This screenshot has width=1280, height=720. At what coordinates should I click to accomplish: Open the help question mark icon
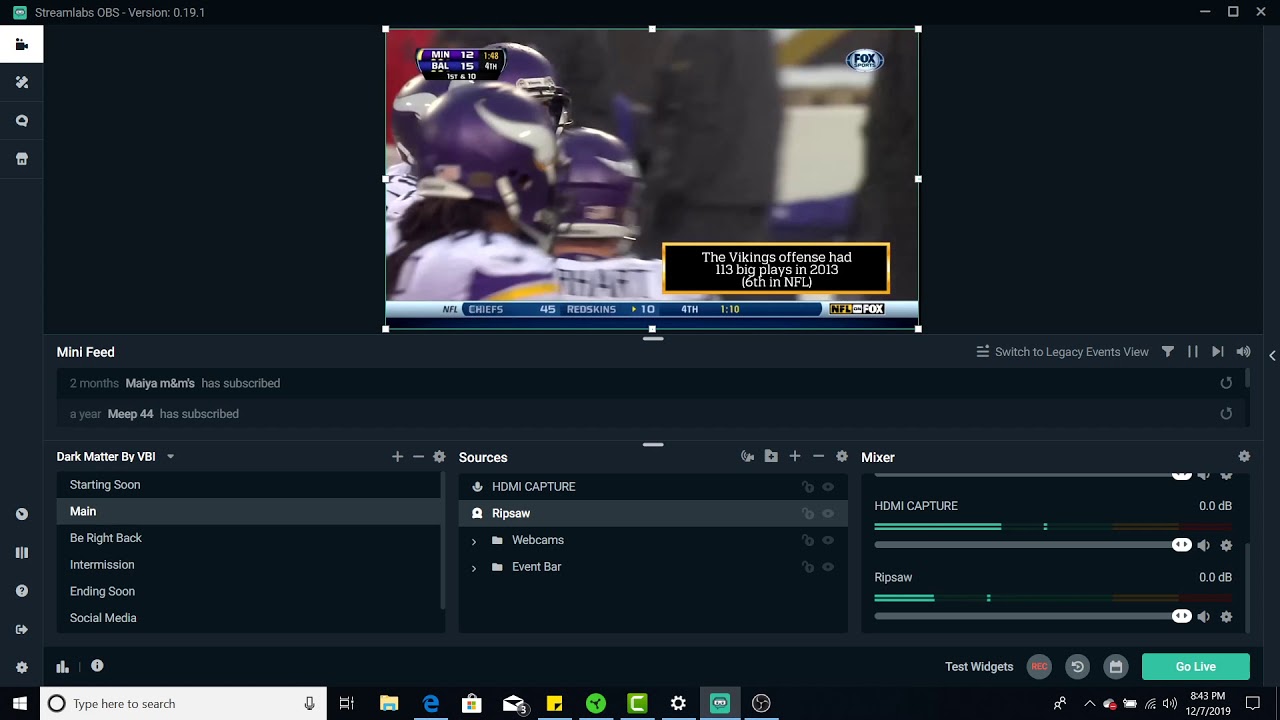pyautogui.click(x=22, y=591)
